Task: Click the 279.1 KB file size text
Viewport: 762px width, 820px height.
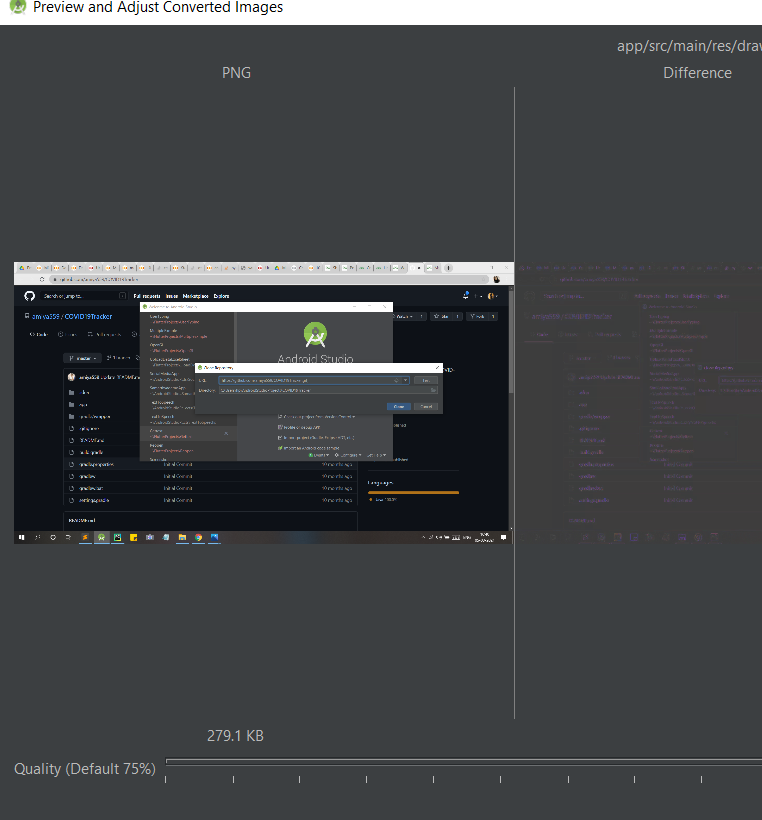Action: tap(235, 736)
